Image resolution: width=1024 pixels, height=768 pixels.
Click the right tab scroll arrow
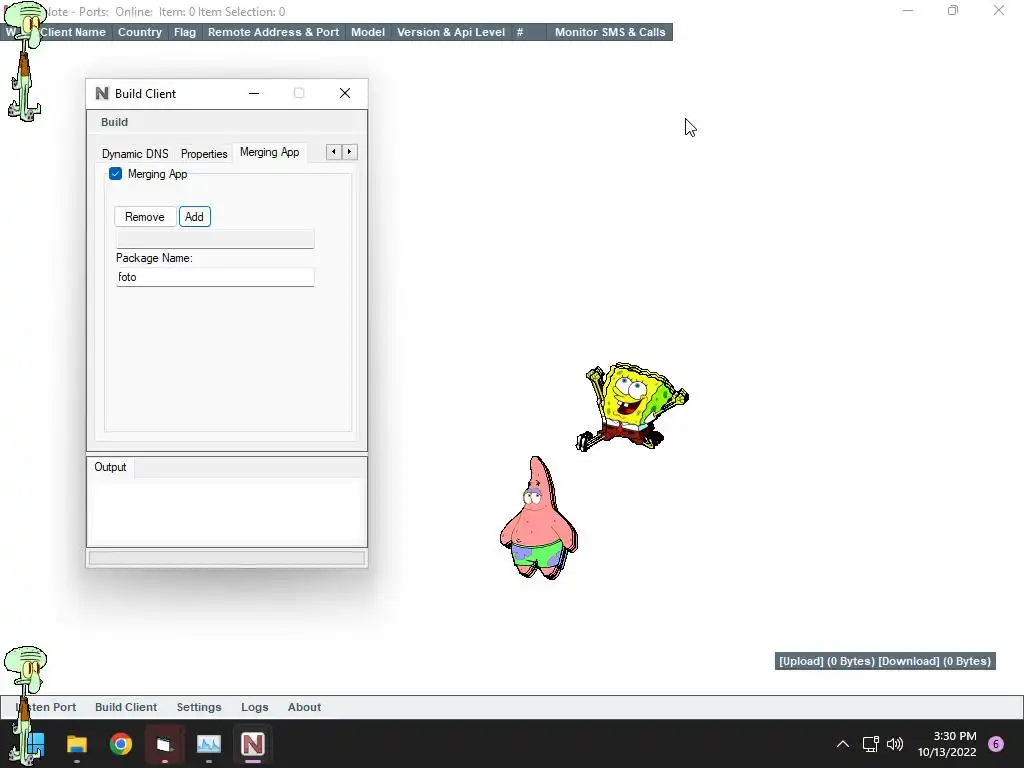(349, 152)
